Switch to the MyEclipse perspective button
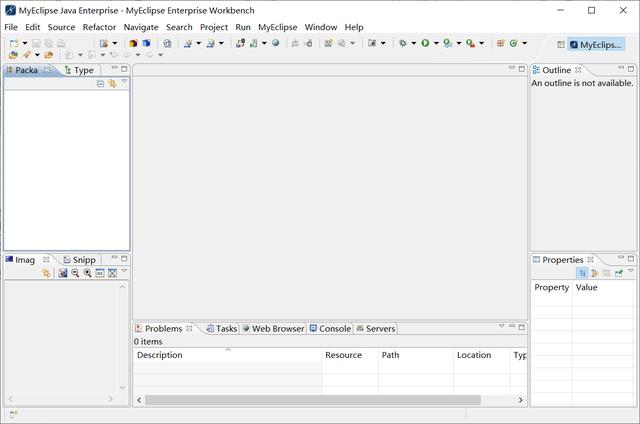640x424 pixels. 595,44
